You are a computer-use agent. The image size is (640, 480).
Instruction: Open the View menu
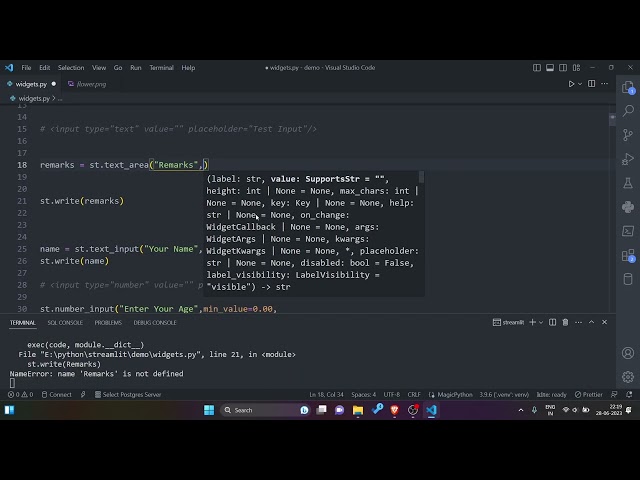[99, 68]
